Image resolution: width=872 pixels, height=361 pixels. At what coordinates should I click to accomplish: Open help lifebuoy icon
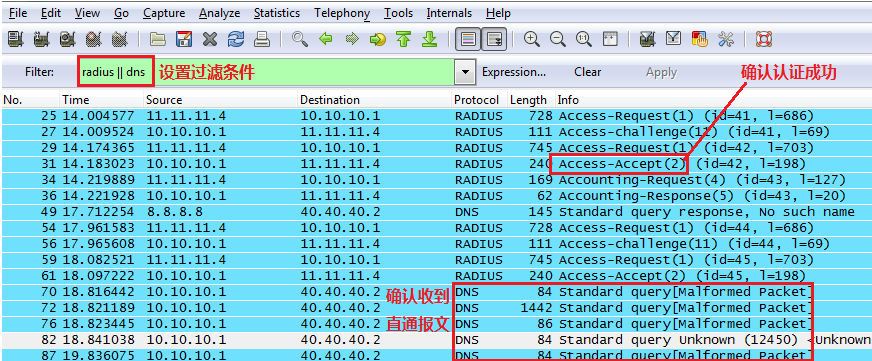point(764,39)
